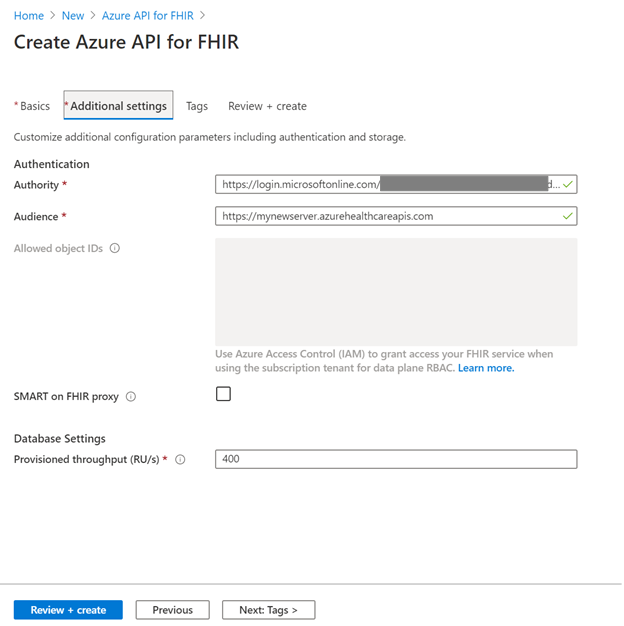Show info for SMART on FHIR proxy
This screenshot has width=624, height=626.
131,396
